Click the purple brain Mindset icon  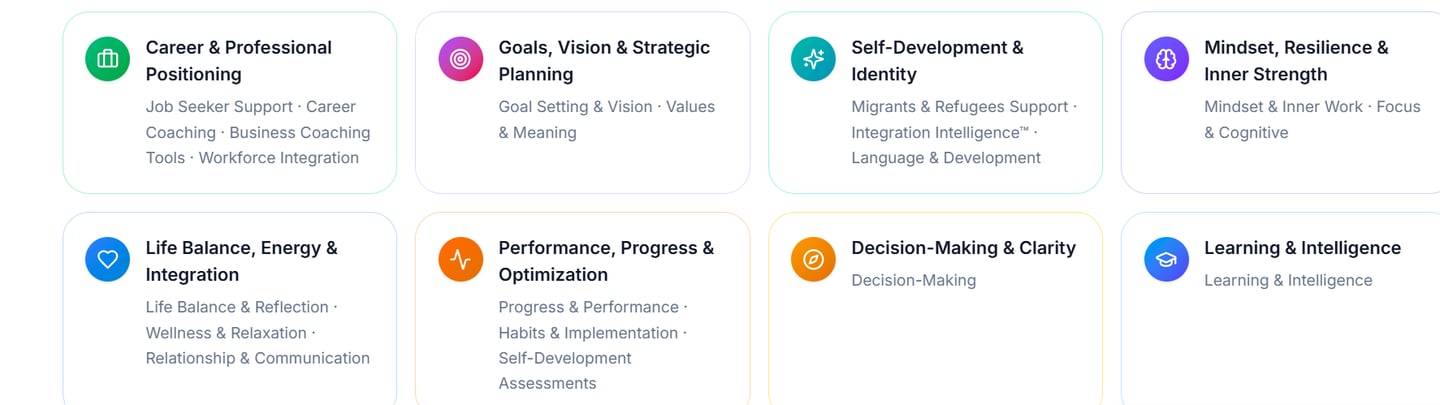(x=1166, y=59)
